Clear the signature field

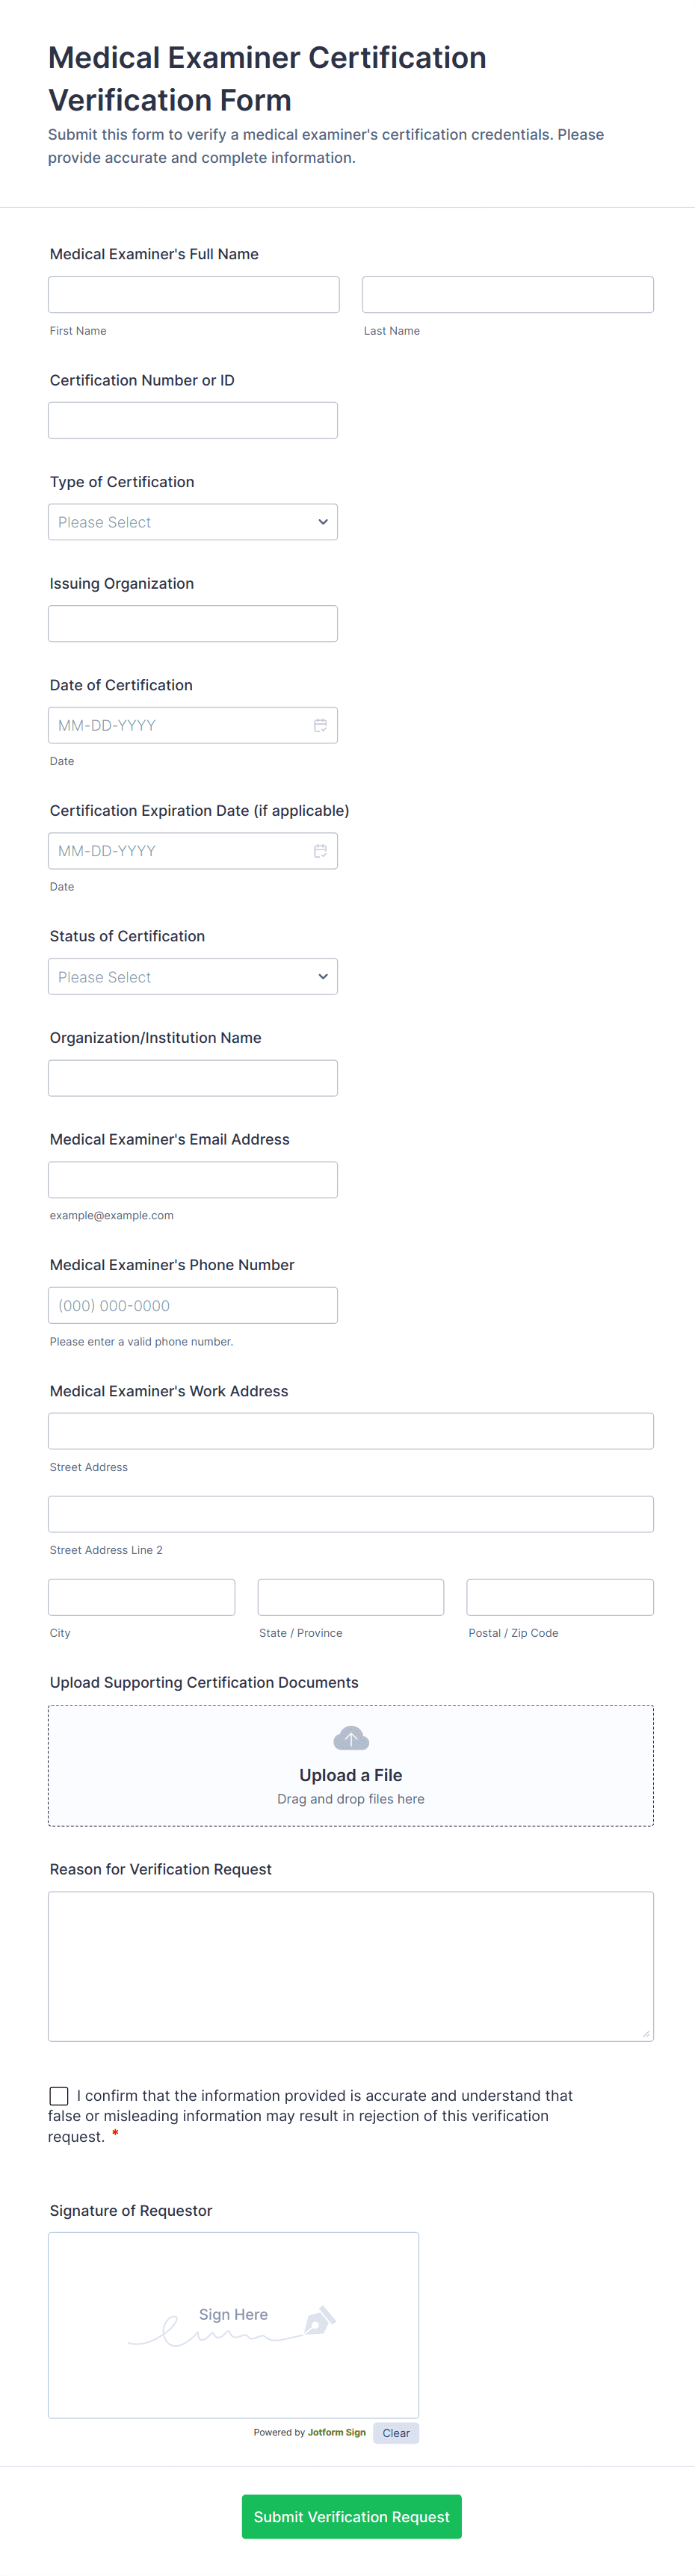coord(396,2433)
